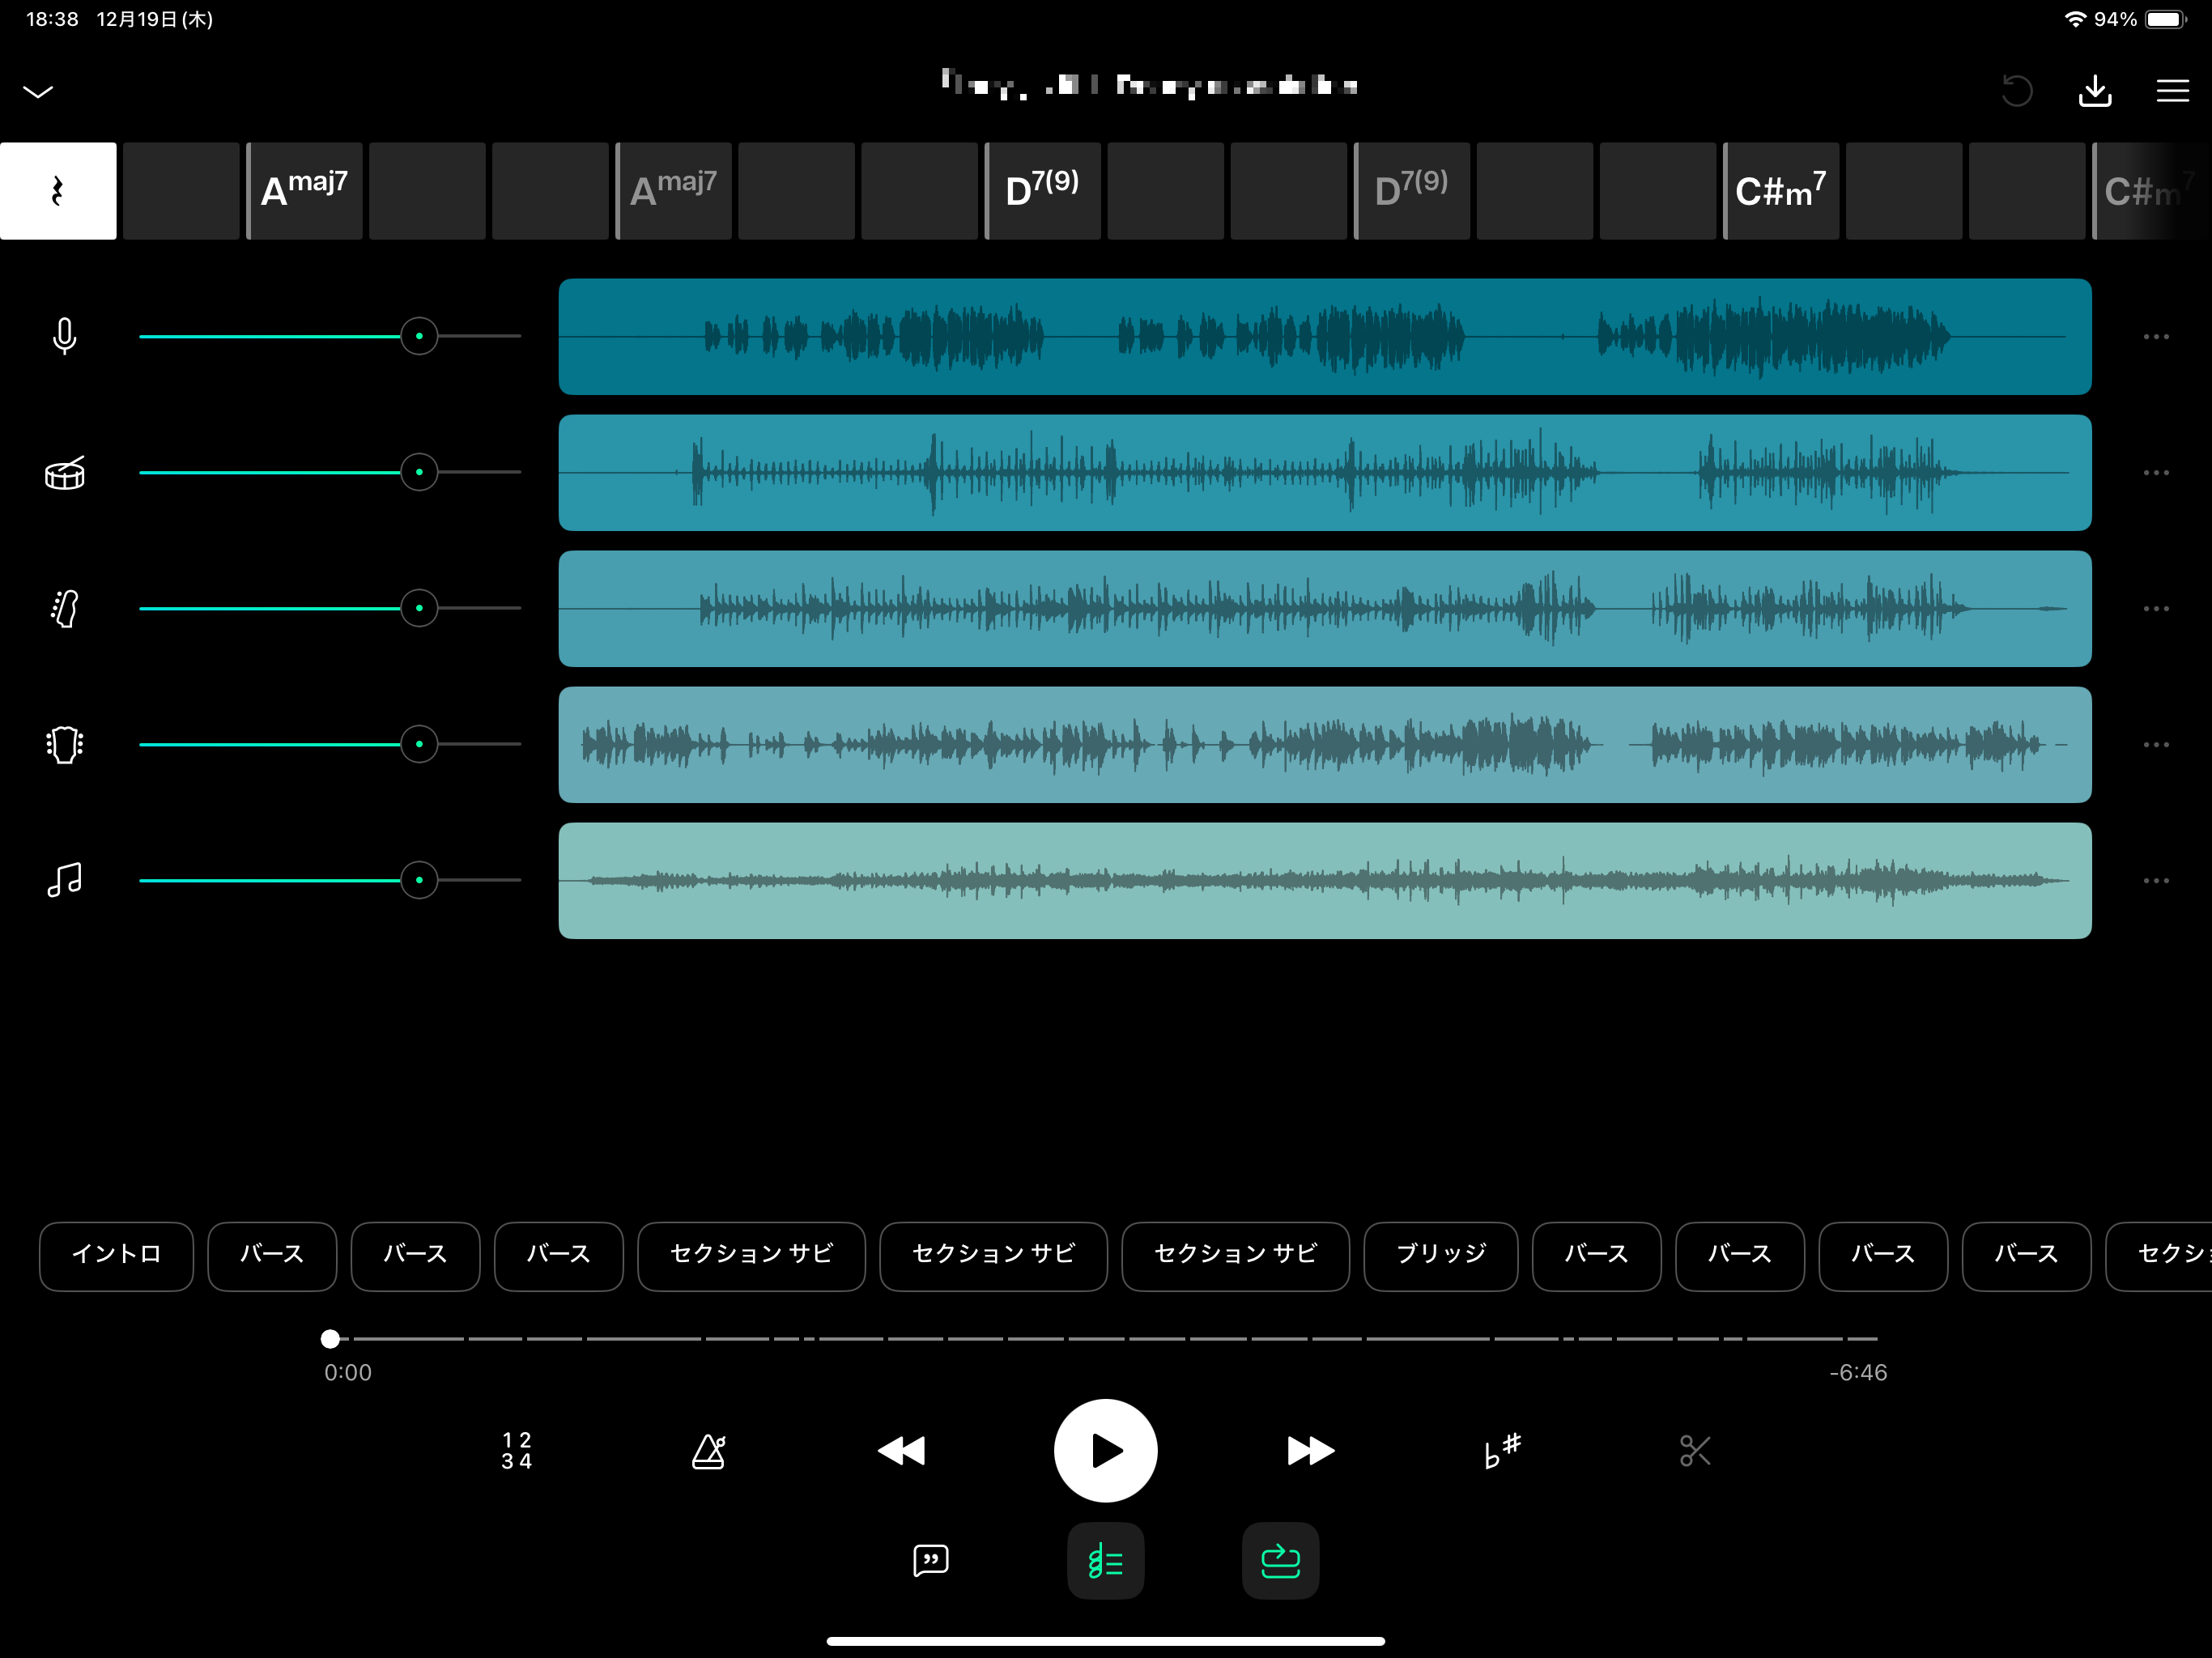This screenshot has width=2212, height=1658.
Task: Jump to the バース right after ブリッジ
Action: click(1597, 1256)
